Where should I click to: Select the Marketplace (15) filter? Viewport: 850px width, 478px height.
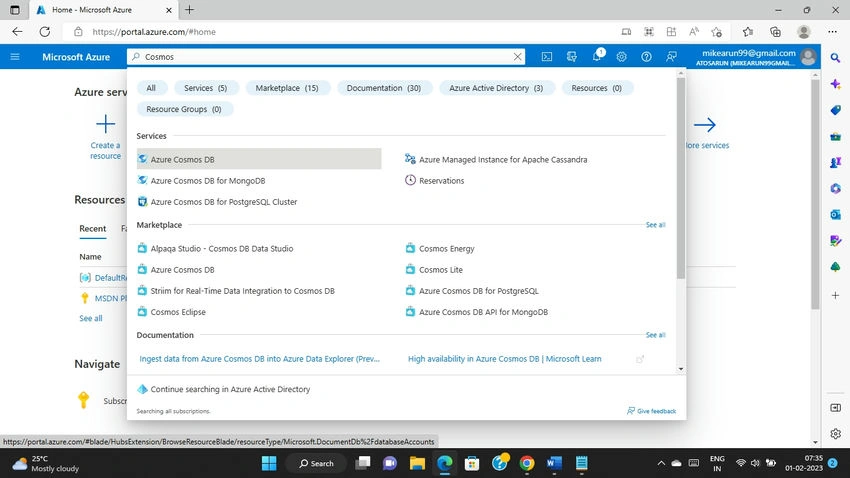point(287,88)
